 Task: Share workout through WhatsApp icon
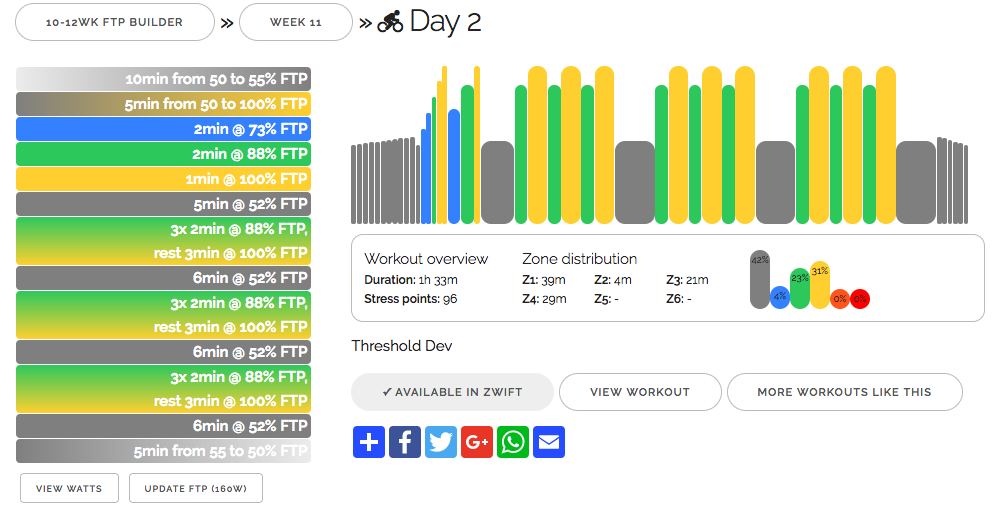pos(513,442)
